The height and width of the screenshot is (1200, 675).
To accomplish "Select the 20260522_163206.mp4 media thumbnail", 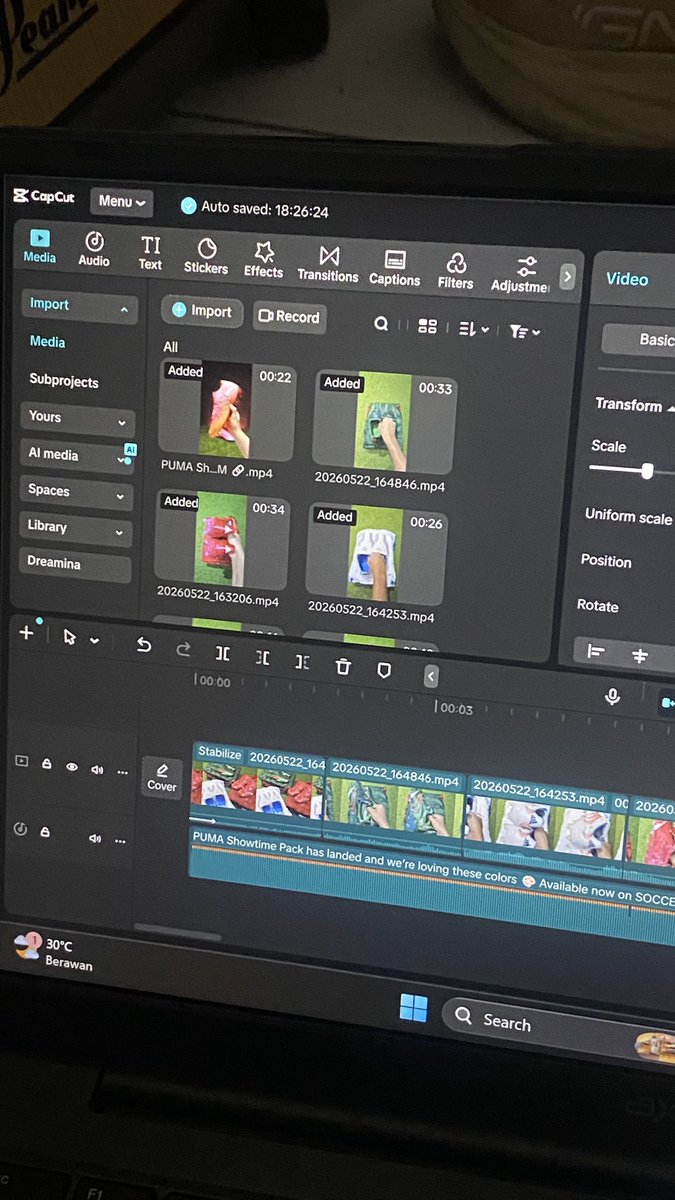I will 222,538.
